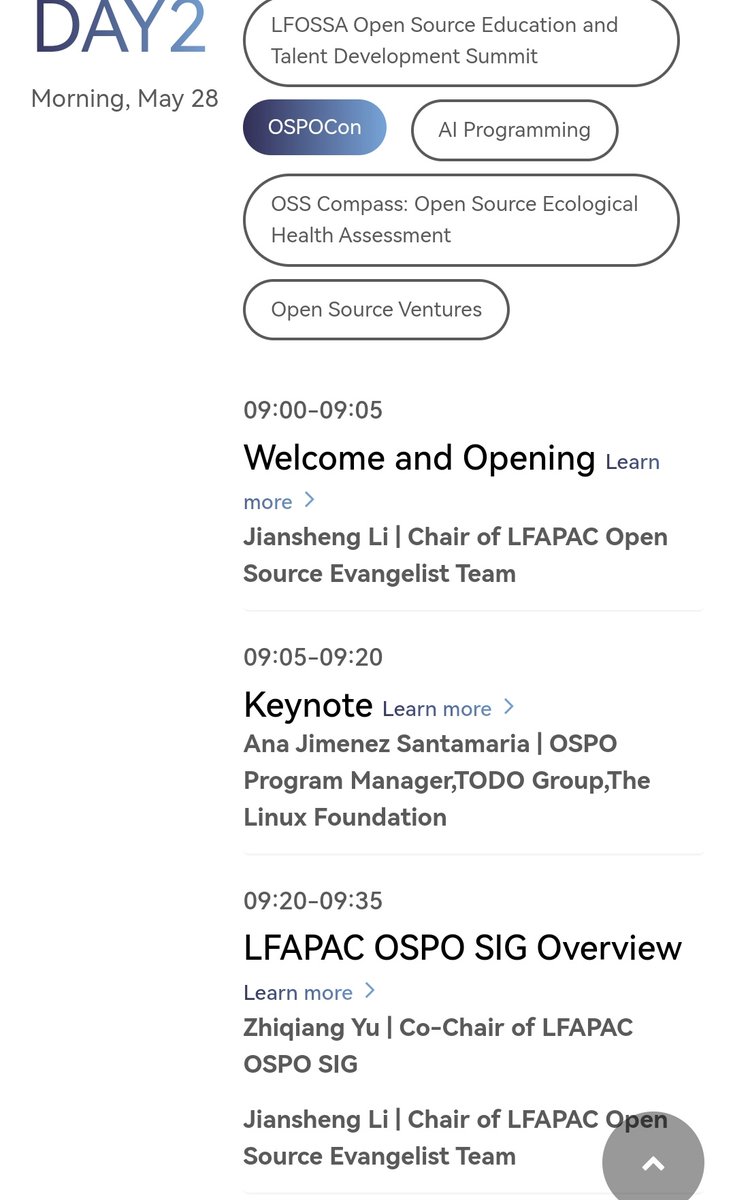This screenshot has height=1200, width=733.
Task: Select the OSPOCon tab
Action: (314, 127)
